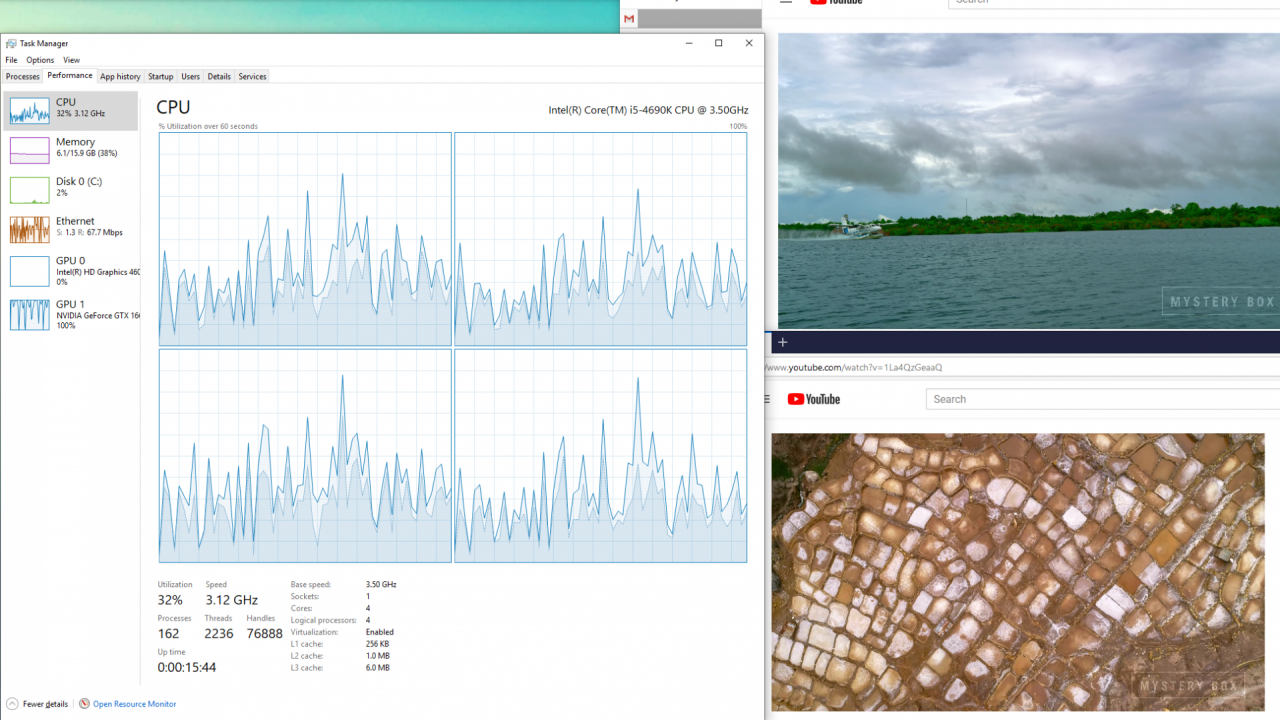Click YouTube logo in lower browser
The image size is (1280, 720).
pyautogui.click(x=813, y=399)
